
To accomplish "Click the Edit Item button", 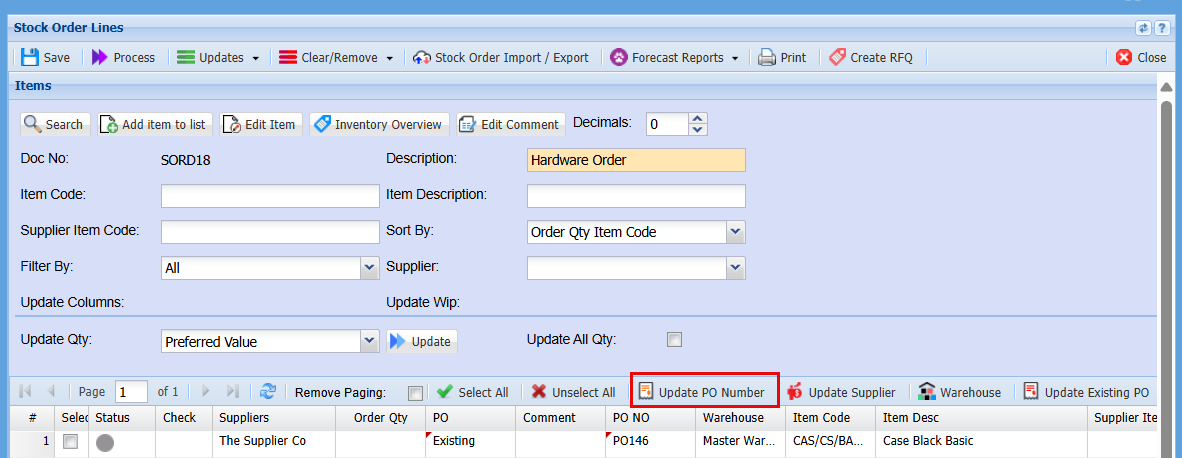I will tap(261, 124).
